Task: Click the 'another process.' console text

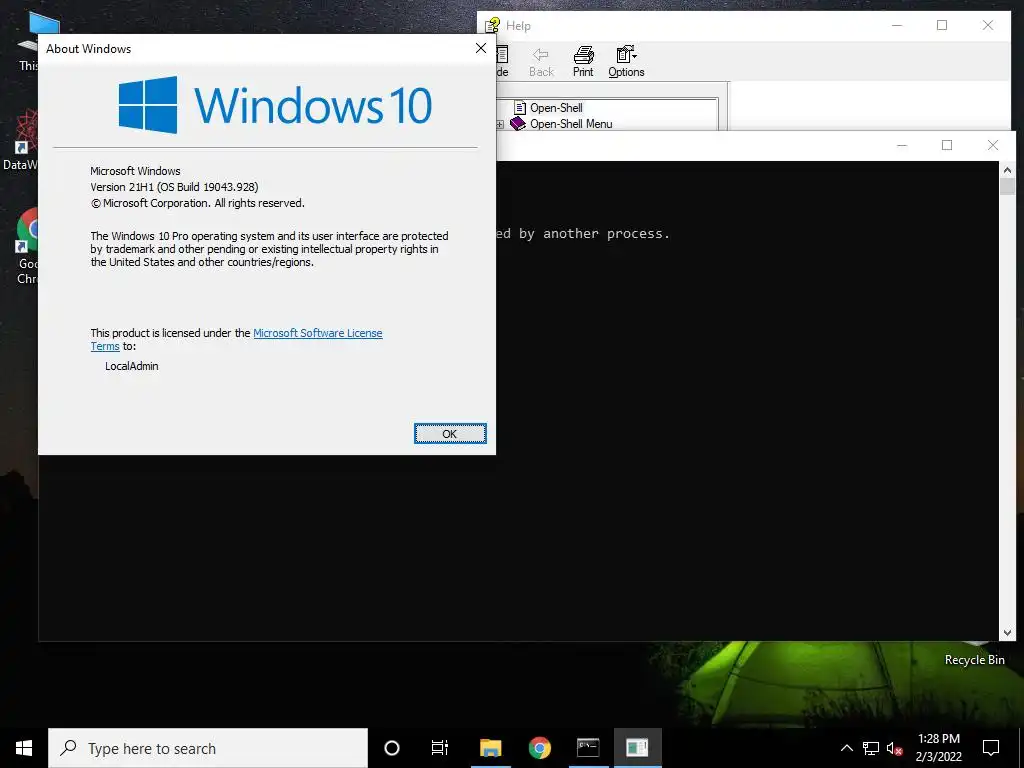Action: 606,234
